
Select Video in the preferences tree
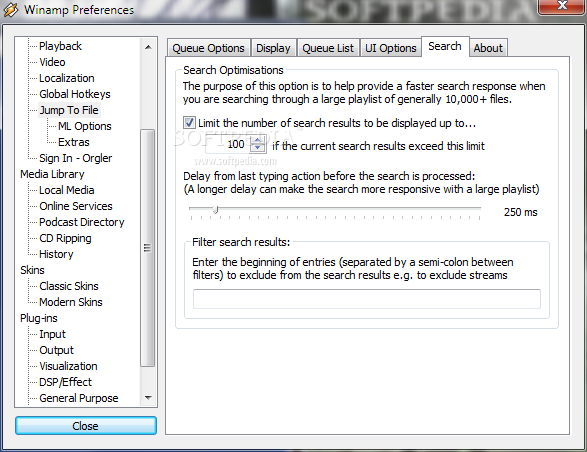tap(52, 62)
